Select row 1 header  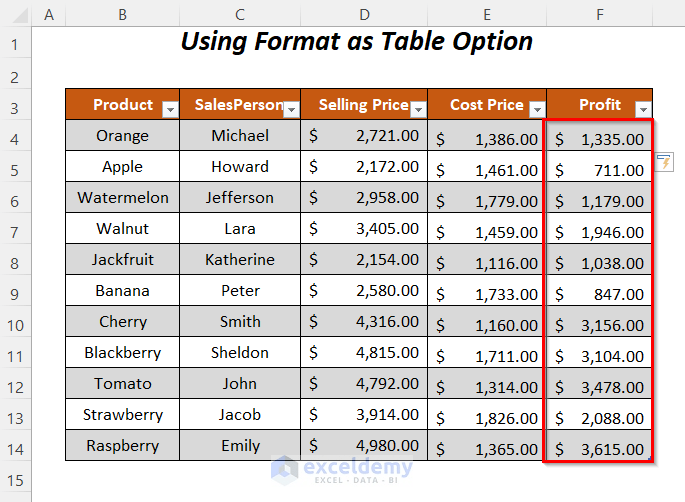[15, 44]
